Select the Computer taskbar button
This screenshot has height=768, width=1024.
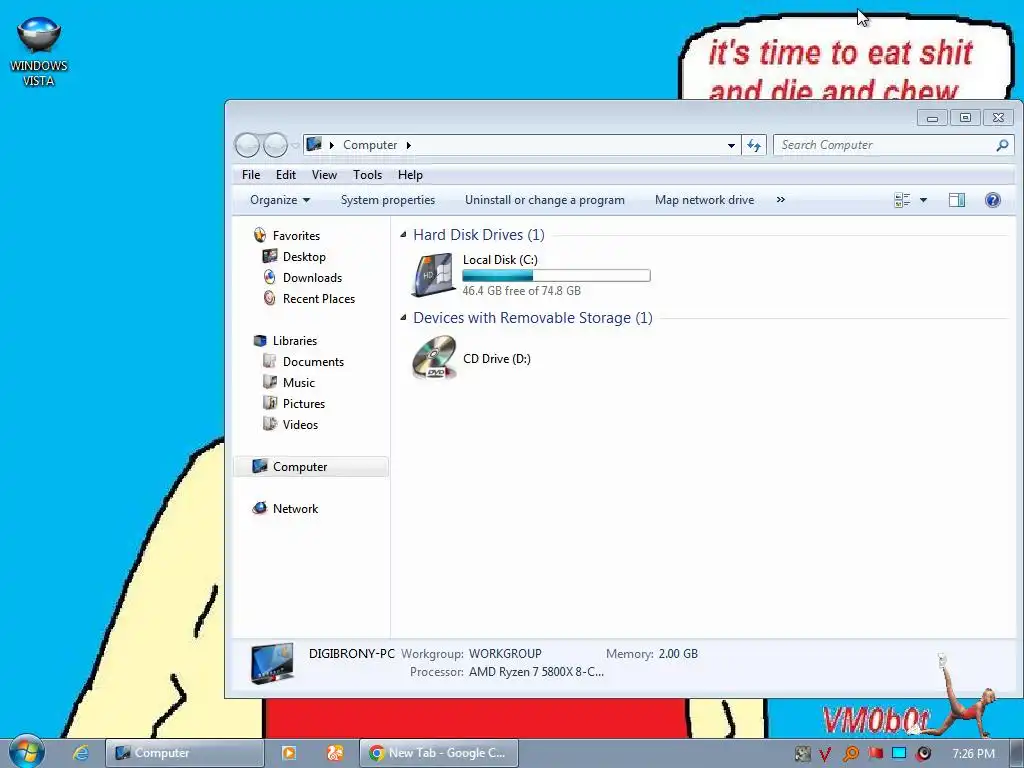coord(185,753)
